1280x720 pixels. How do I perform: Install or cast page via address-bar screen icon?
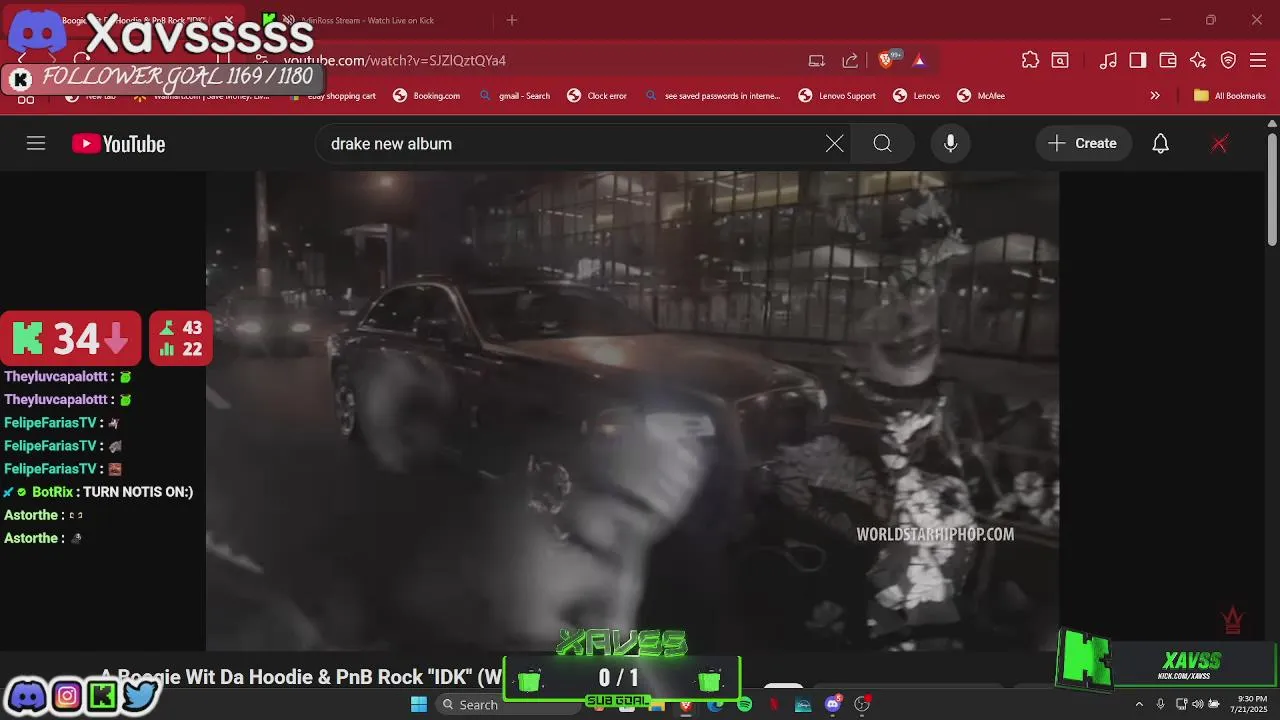[817, 60]
